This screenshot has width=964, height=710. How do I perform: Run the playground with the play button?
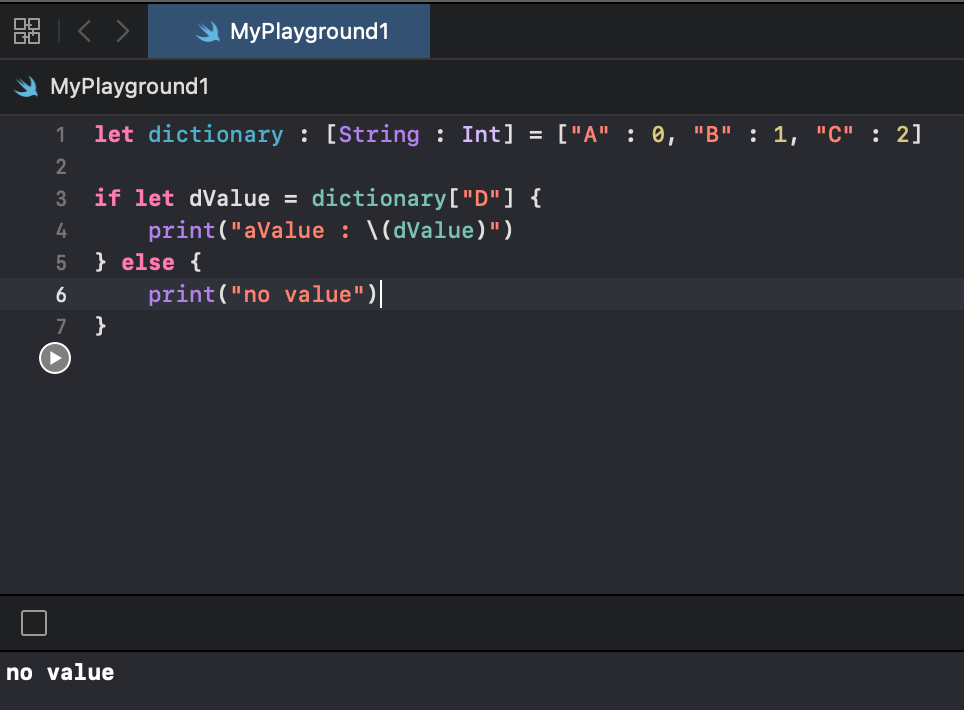tap(55, 358)
